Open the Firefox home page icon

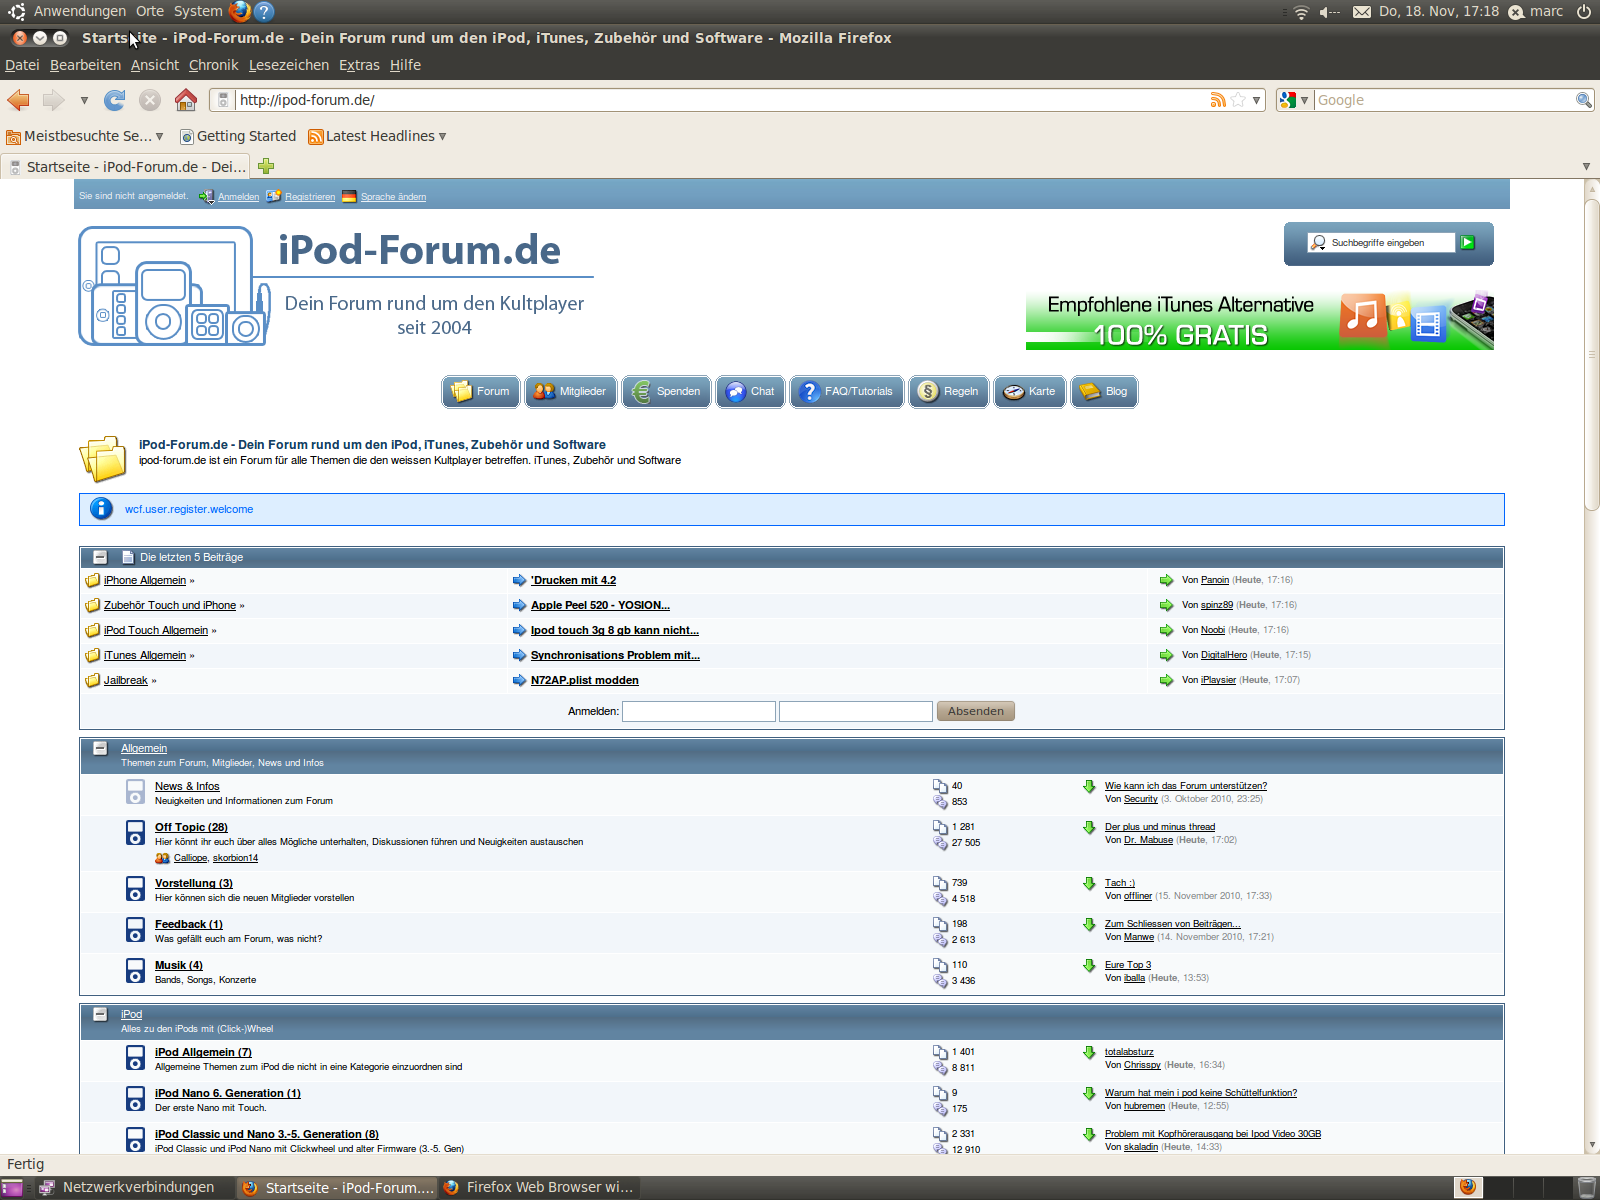coord(185,100)
